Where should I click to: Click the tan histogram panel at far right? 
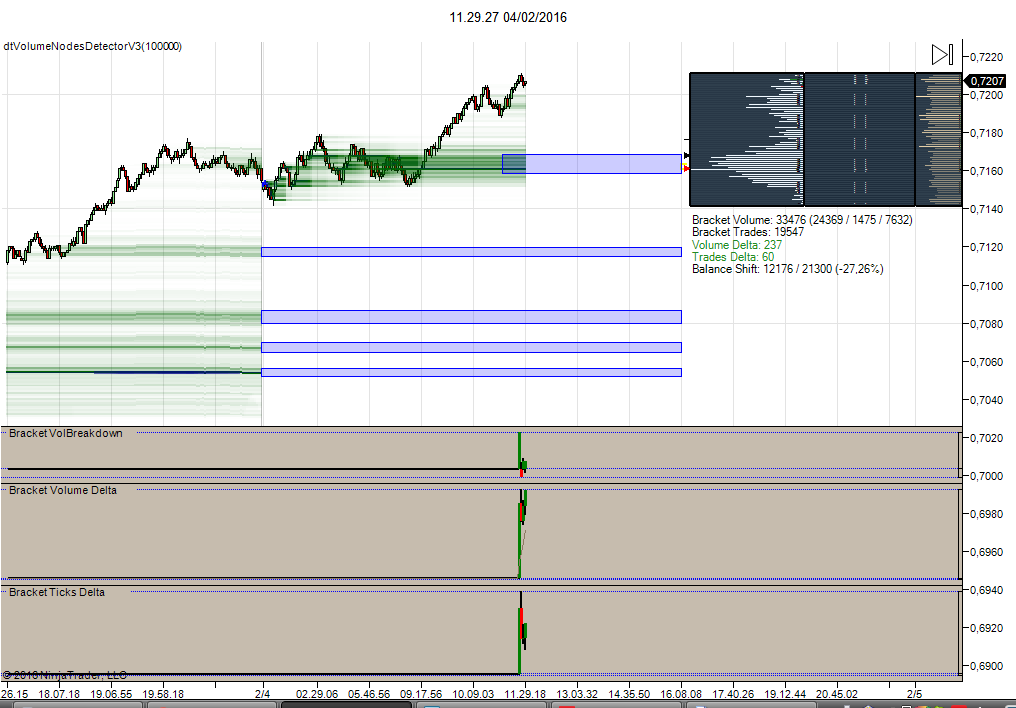coord(938,139)
